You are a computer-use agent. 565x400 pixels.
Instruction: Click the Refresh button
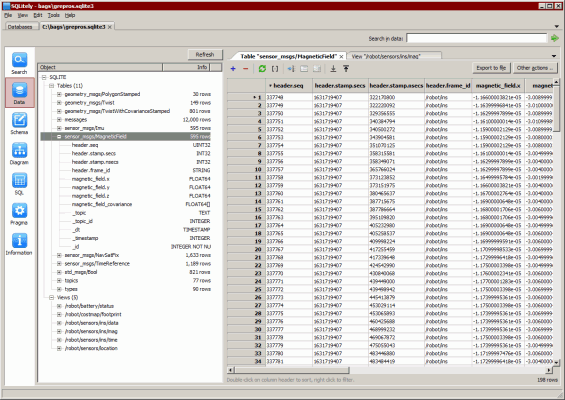point(205,54)
